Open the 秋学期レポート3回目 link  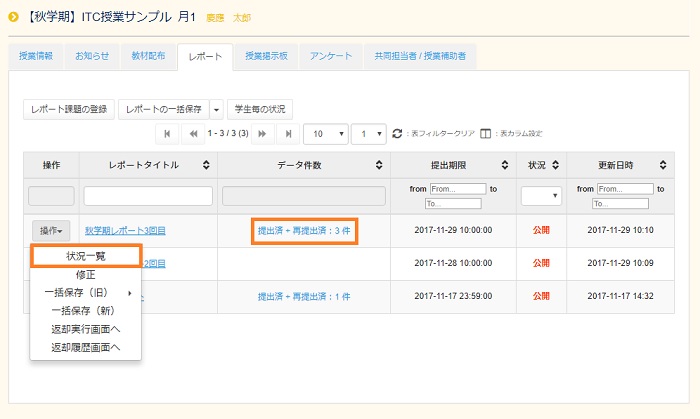(x=125, y=231)
